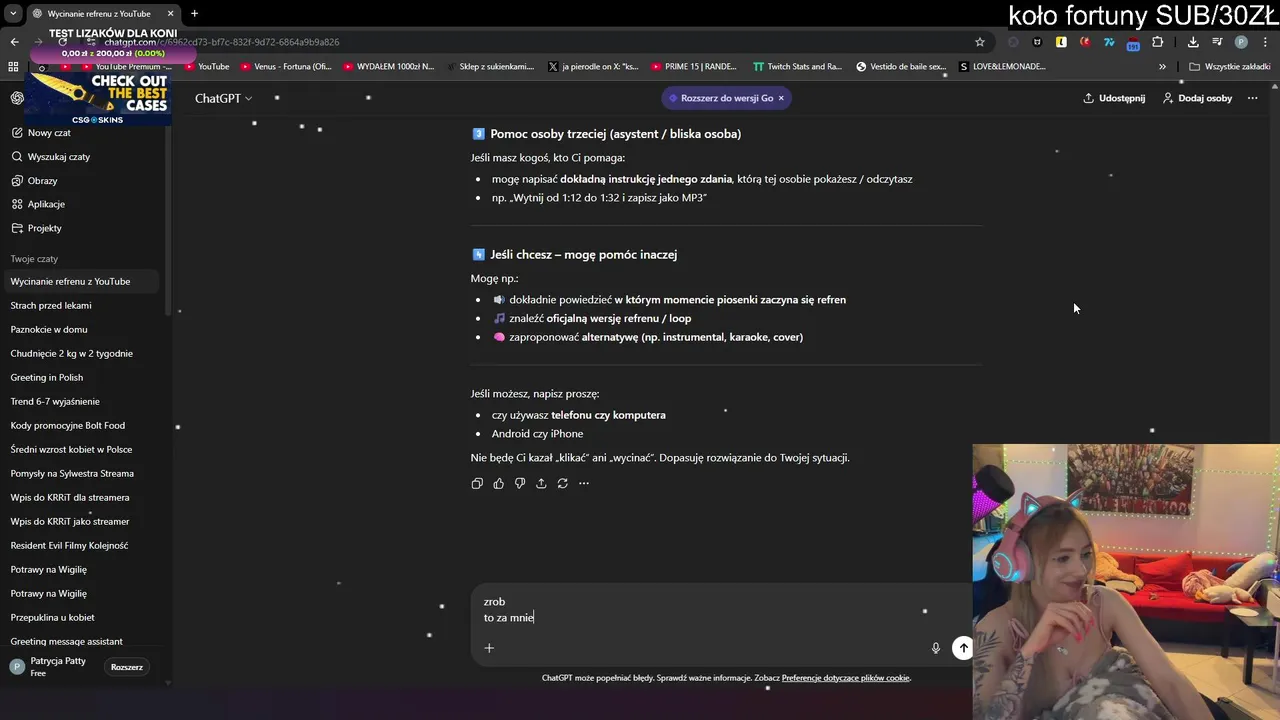Open Pomysły na Sylwestra Streama chat
This screenshot has width=1280, height=720.
(x=72, y=473)
